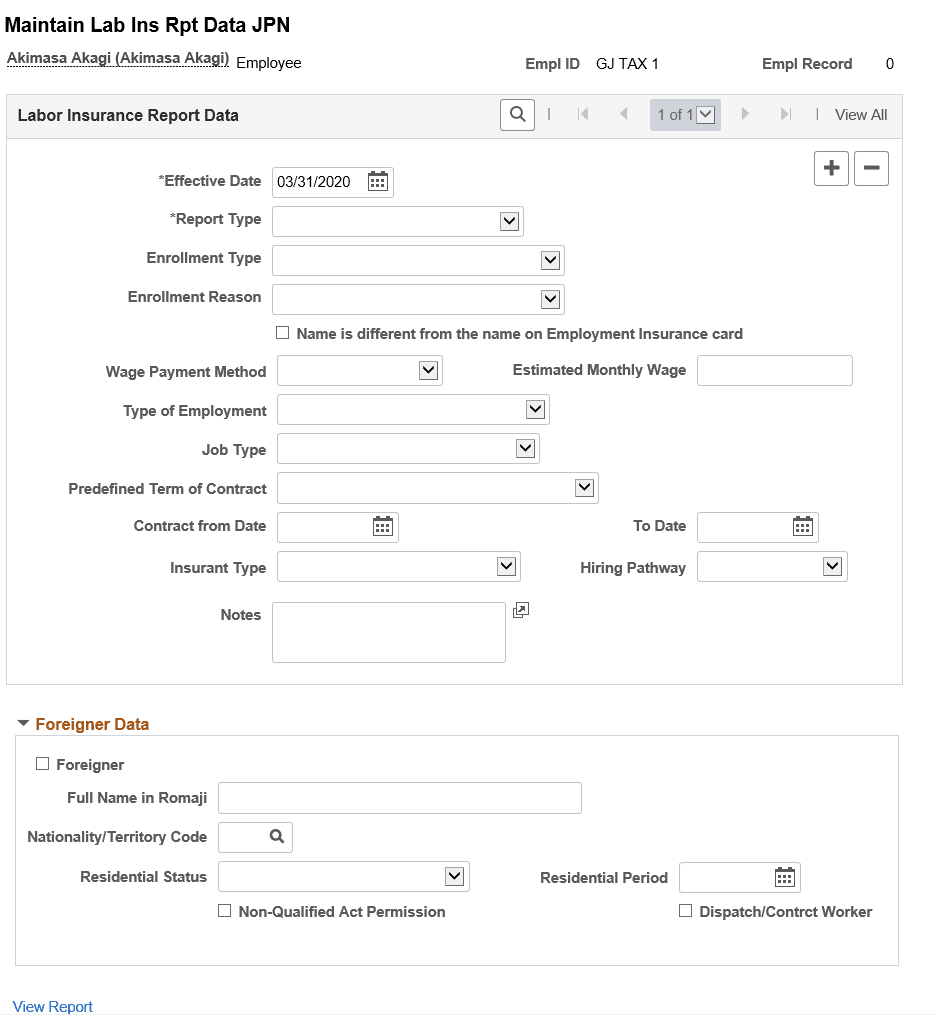Click the search icon in Labor Insurance Report Data
The height and width of the screenshot is (1015, 934).
point(517,114)
